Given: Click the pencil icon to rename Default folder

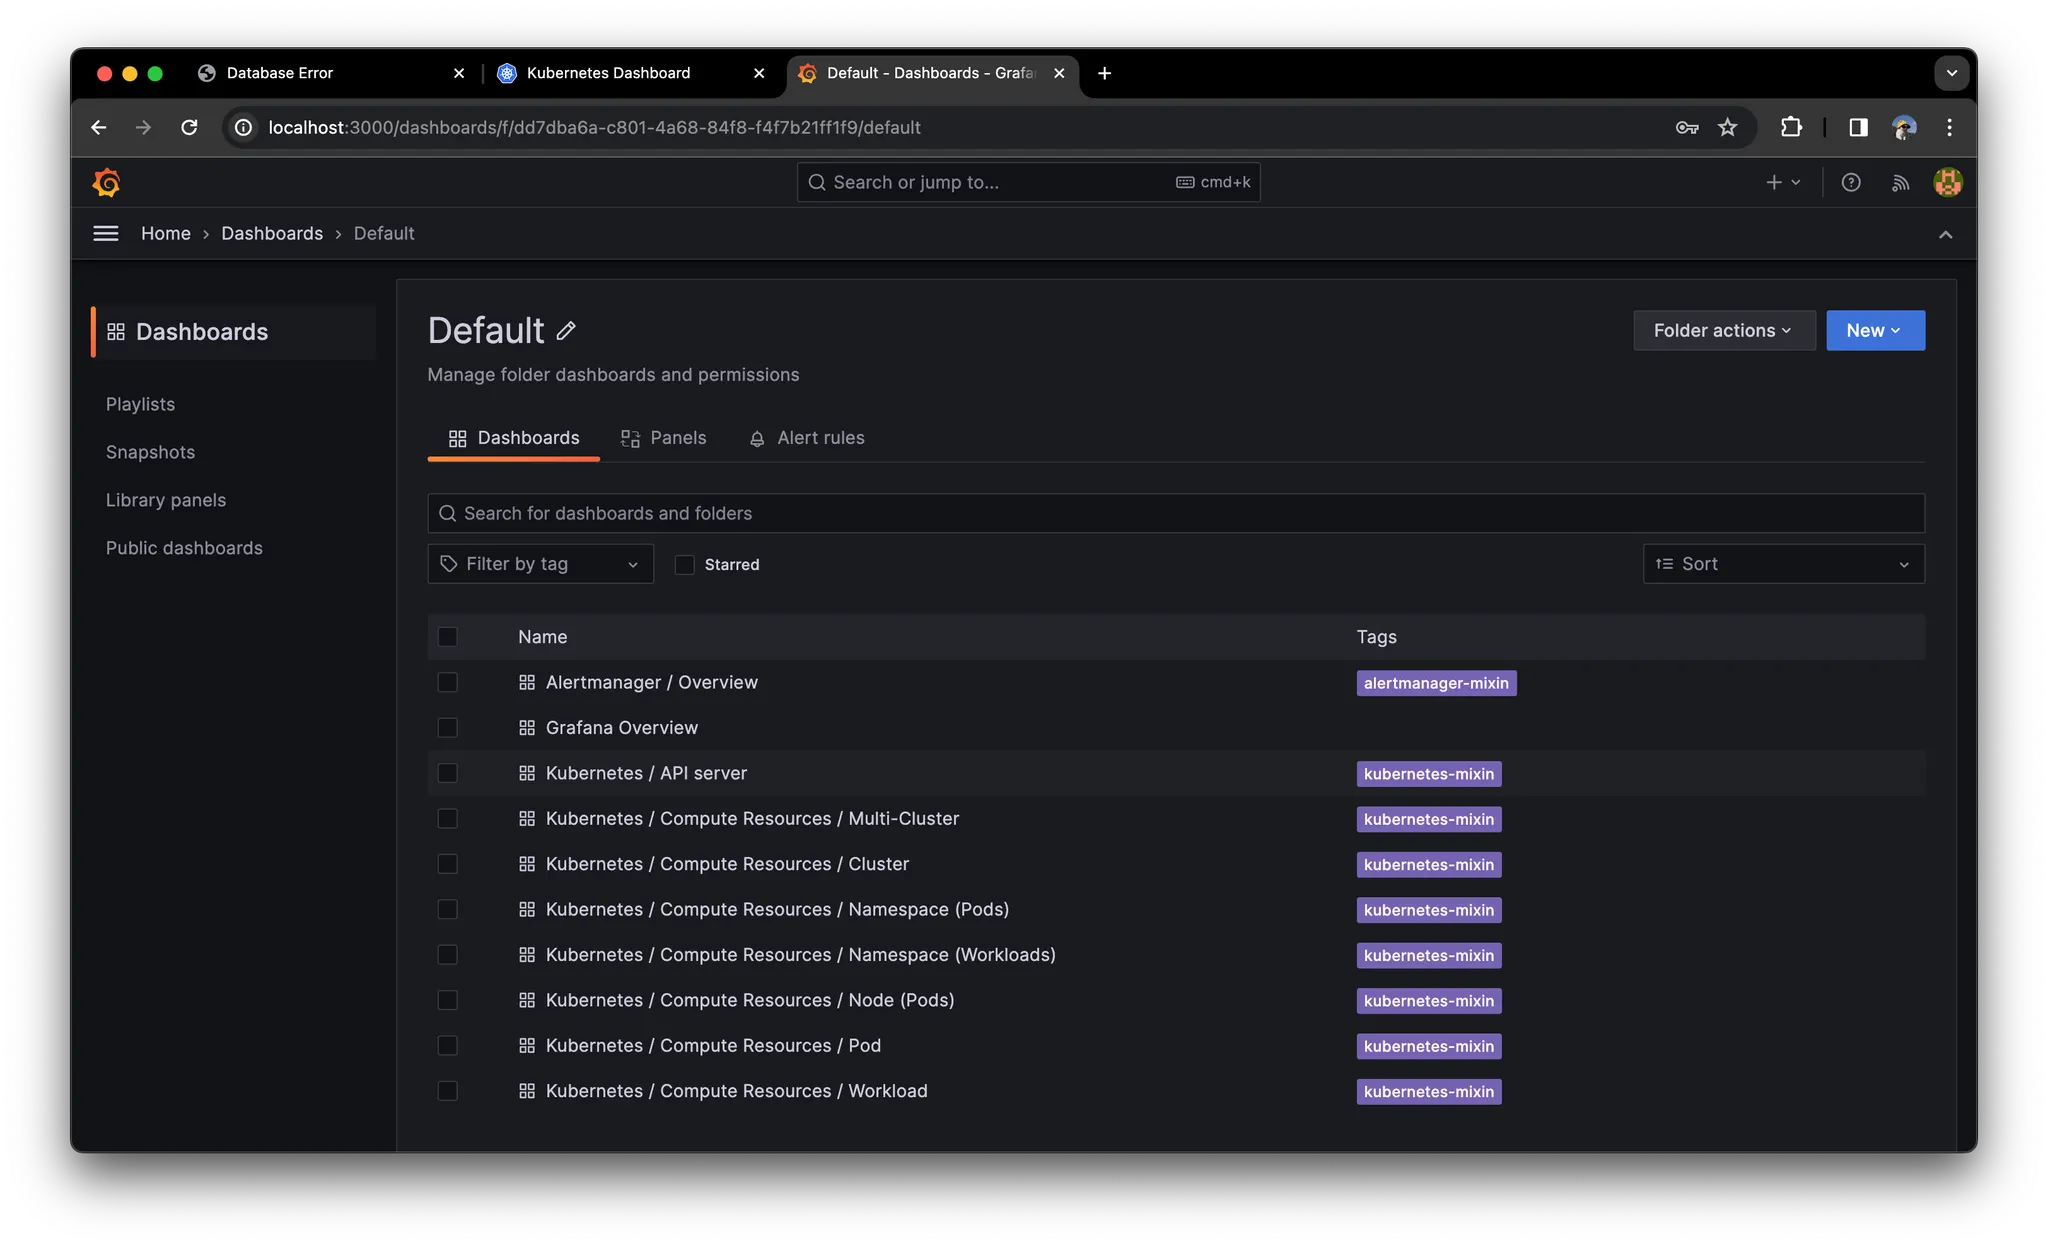Looking at the screenshot, I should [566, 331].
